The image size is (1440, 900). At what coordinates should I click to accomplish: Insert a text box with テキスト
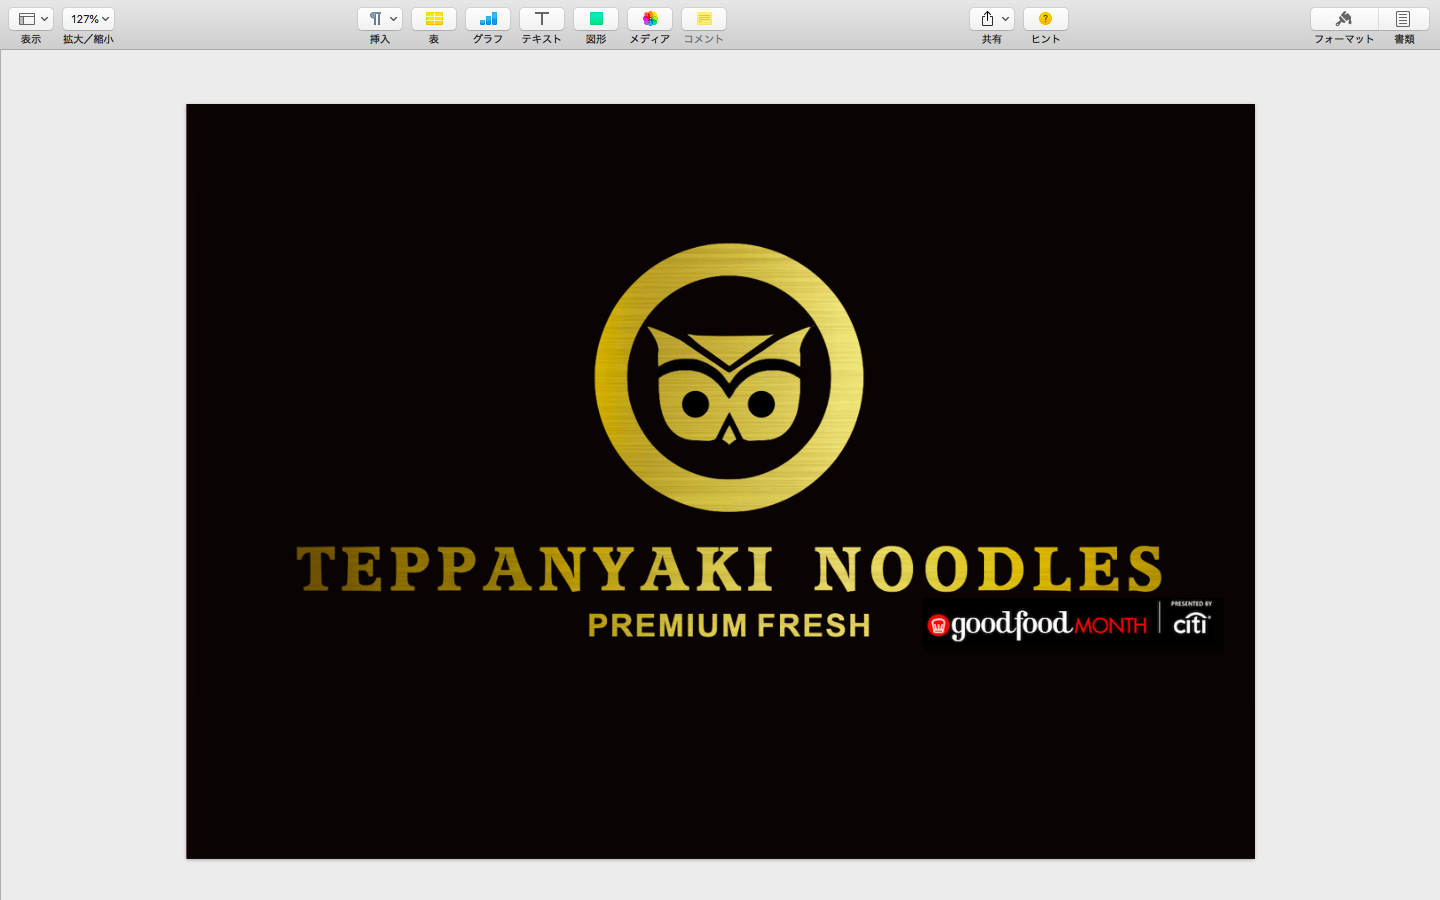(542, 19)
